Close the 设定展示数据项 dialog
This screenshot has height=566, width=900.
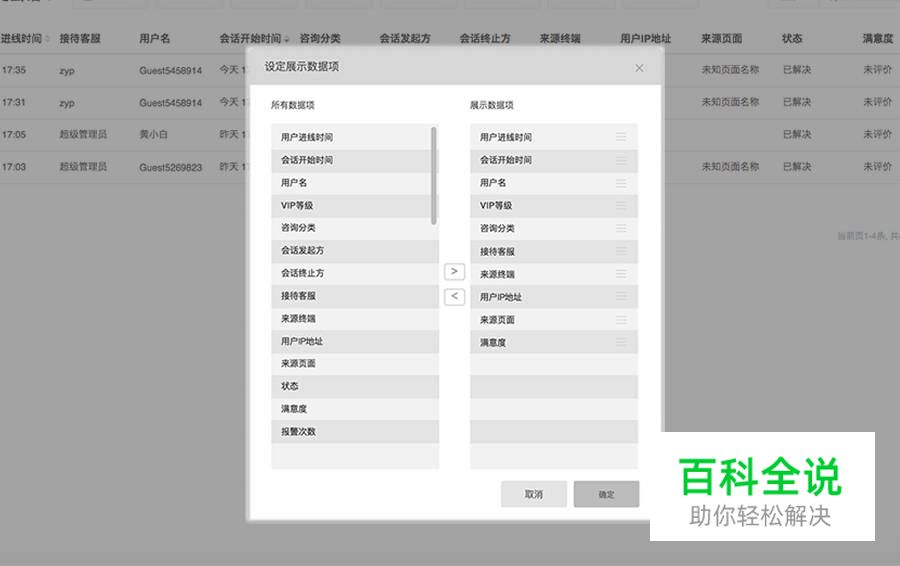[x=639, y=68]
